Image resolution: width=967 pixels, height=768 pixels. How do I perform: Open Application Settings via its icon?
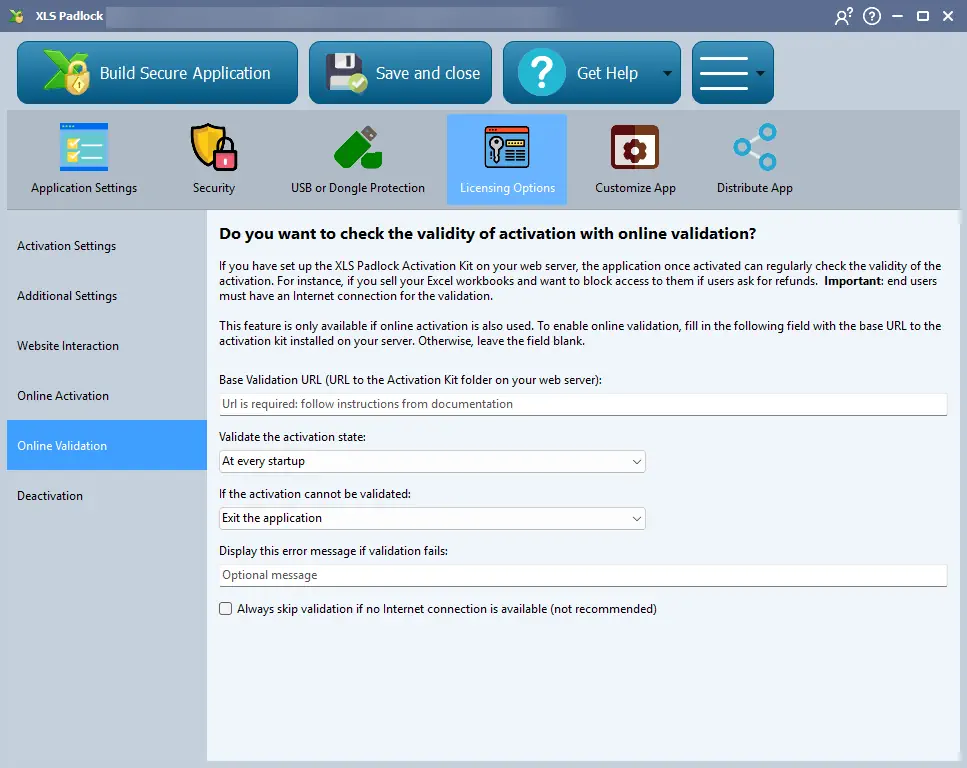(x=84, y=146)
